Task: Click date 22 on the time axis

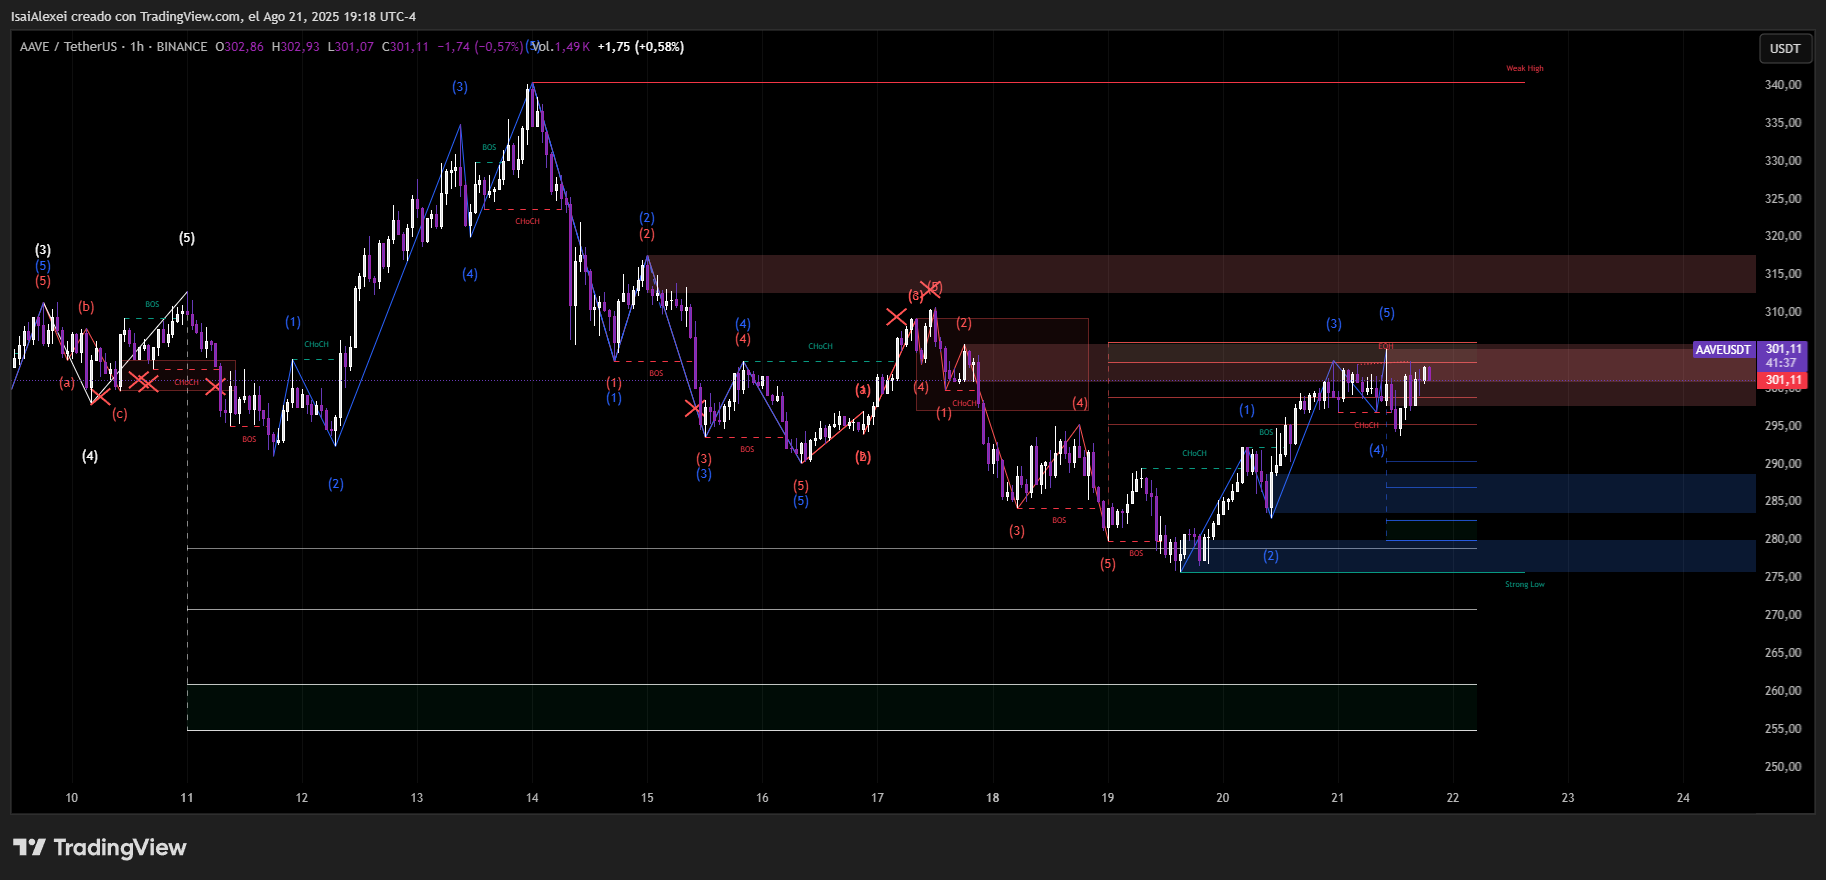Action: point(1452,798)
